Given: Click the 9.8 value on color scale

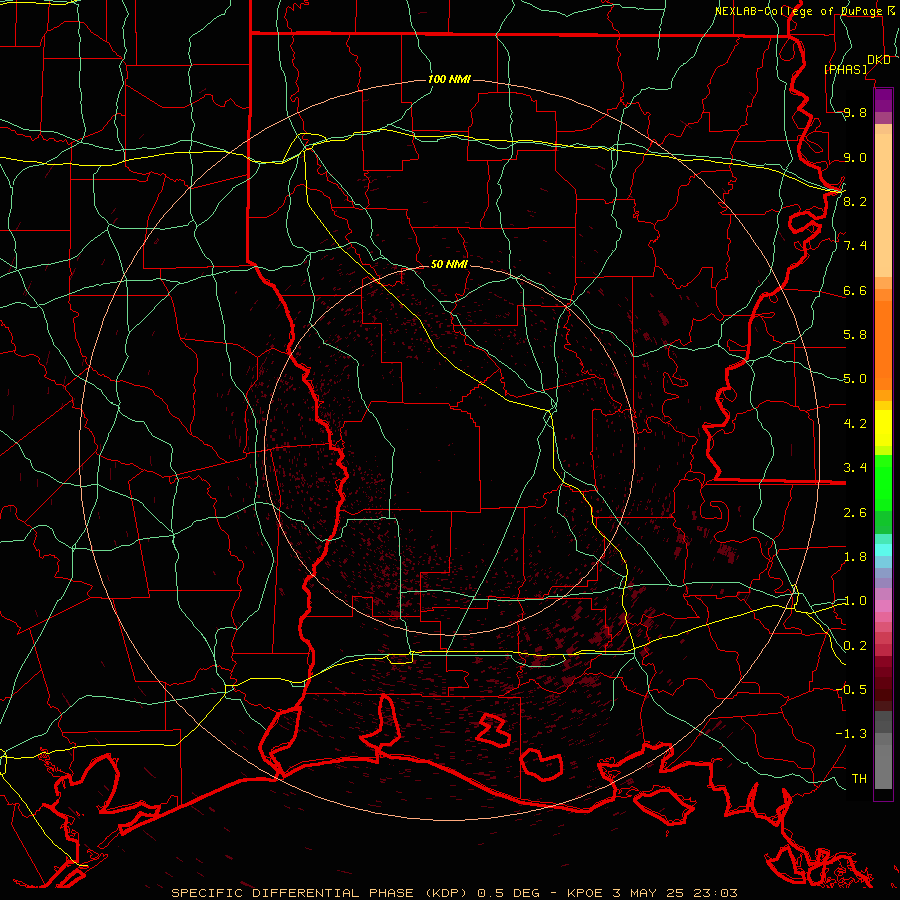Looking at the screenshot, I should [x=855, y=113].
